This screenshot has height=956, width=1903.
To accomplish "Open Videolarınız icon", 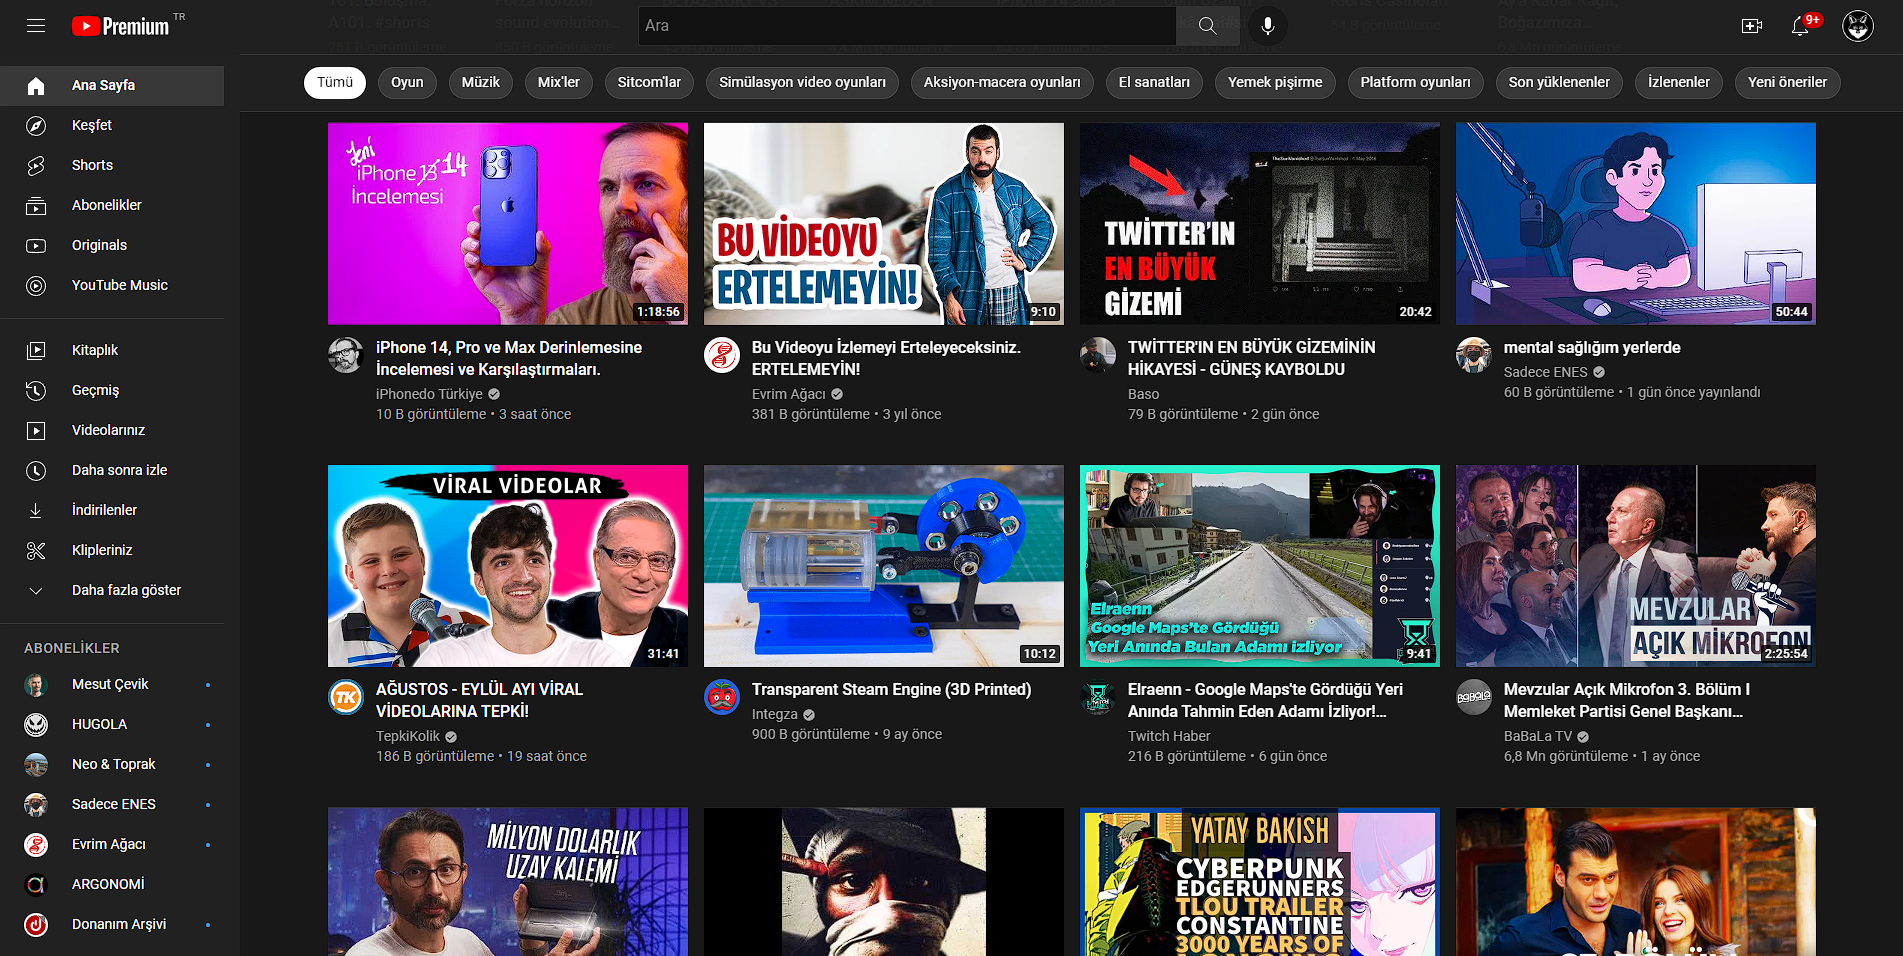I will pyautogui.click(x=36, y=431).
